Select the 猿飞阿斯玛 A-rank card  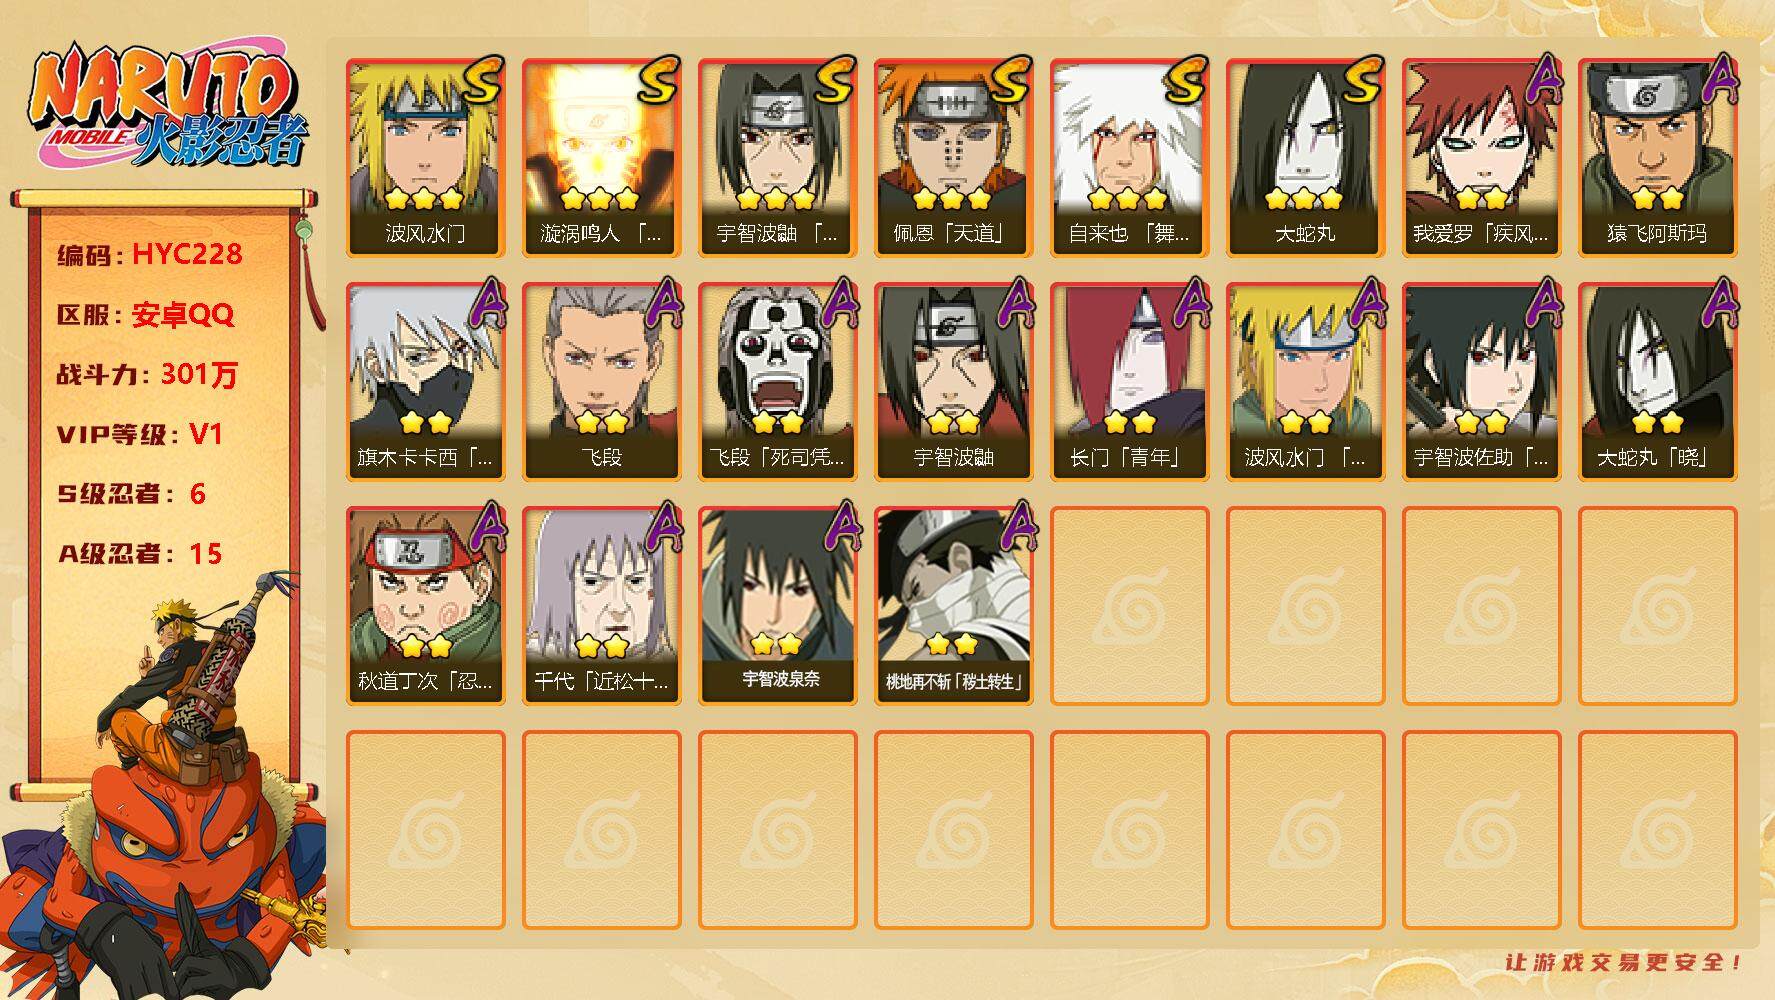coord(1657,158)
